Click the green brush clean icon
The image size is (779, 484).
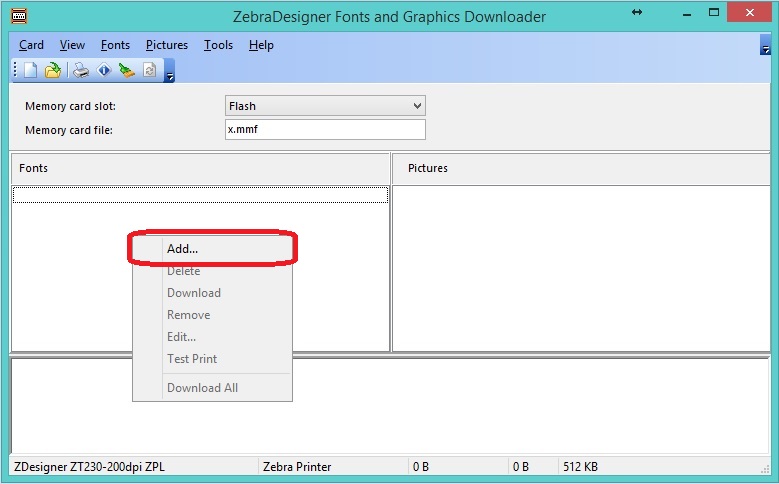pos(127,70)
